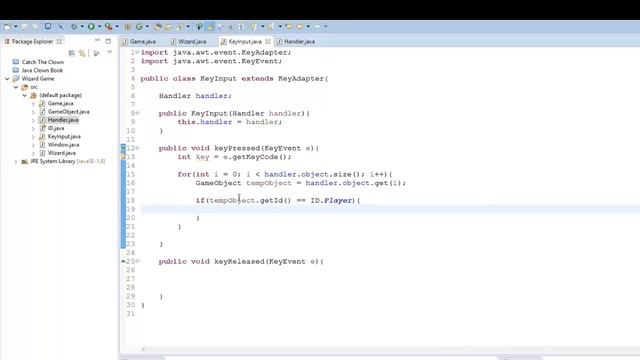Viewport: 640px width, 360px height.
Task: Select Wizard.java in Package Explorer tree
Action: 62,153
